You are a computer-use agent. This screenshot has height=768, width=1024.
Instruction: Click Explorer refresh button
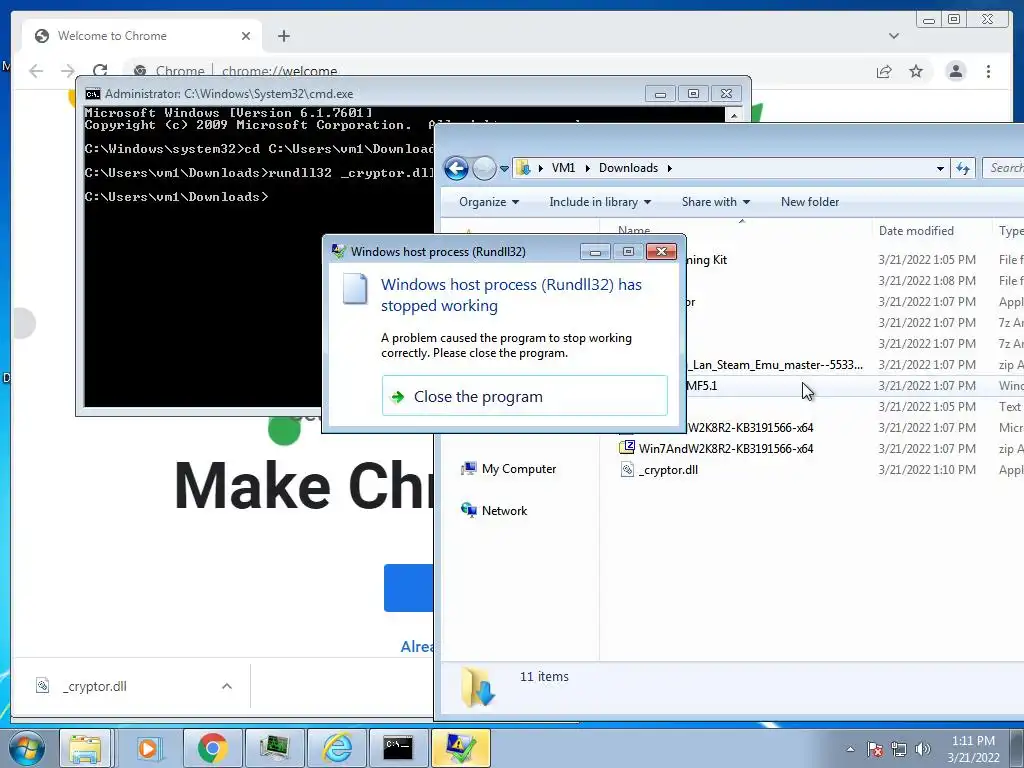pos(963,168)
